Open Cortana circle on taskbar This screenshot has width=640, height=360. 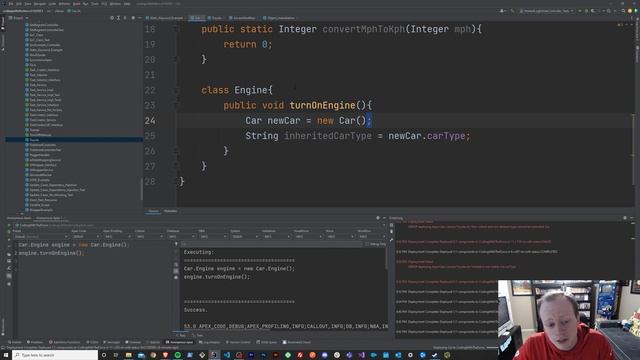coord(104,355)
